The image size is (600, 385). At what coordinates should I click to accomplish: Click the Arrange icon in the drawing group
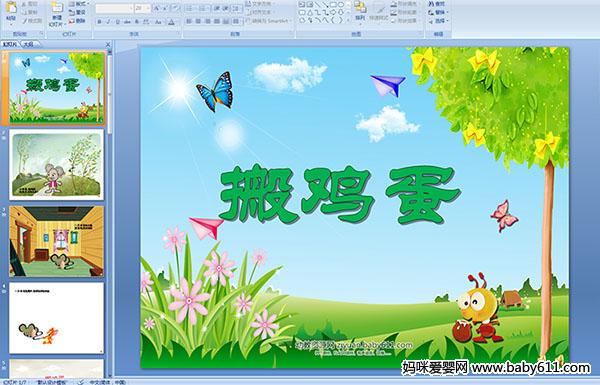360,11
